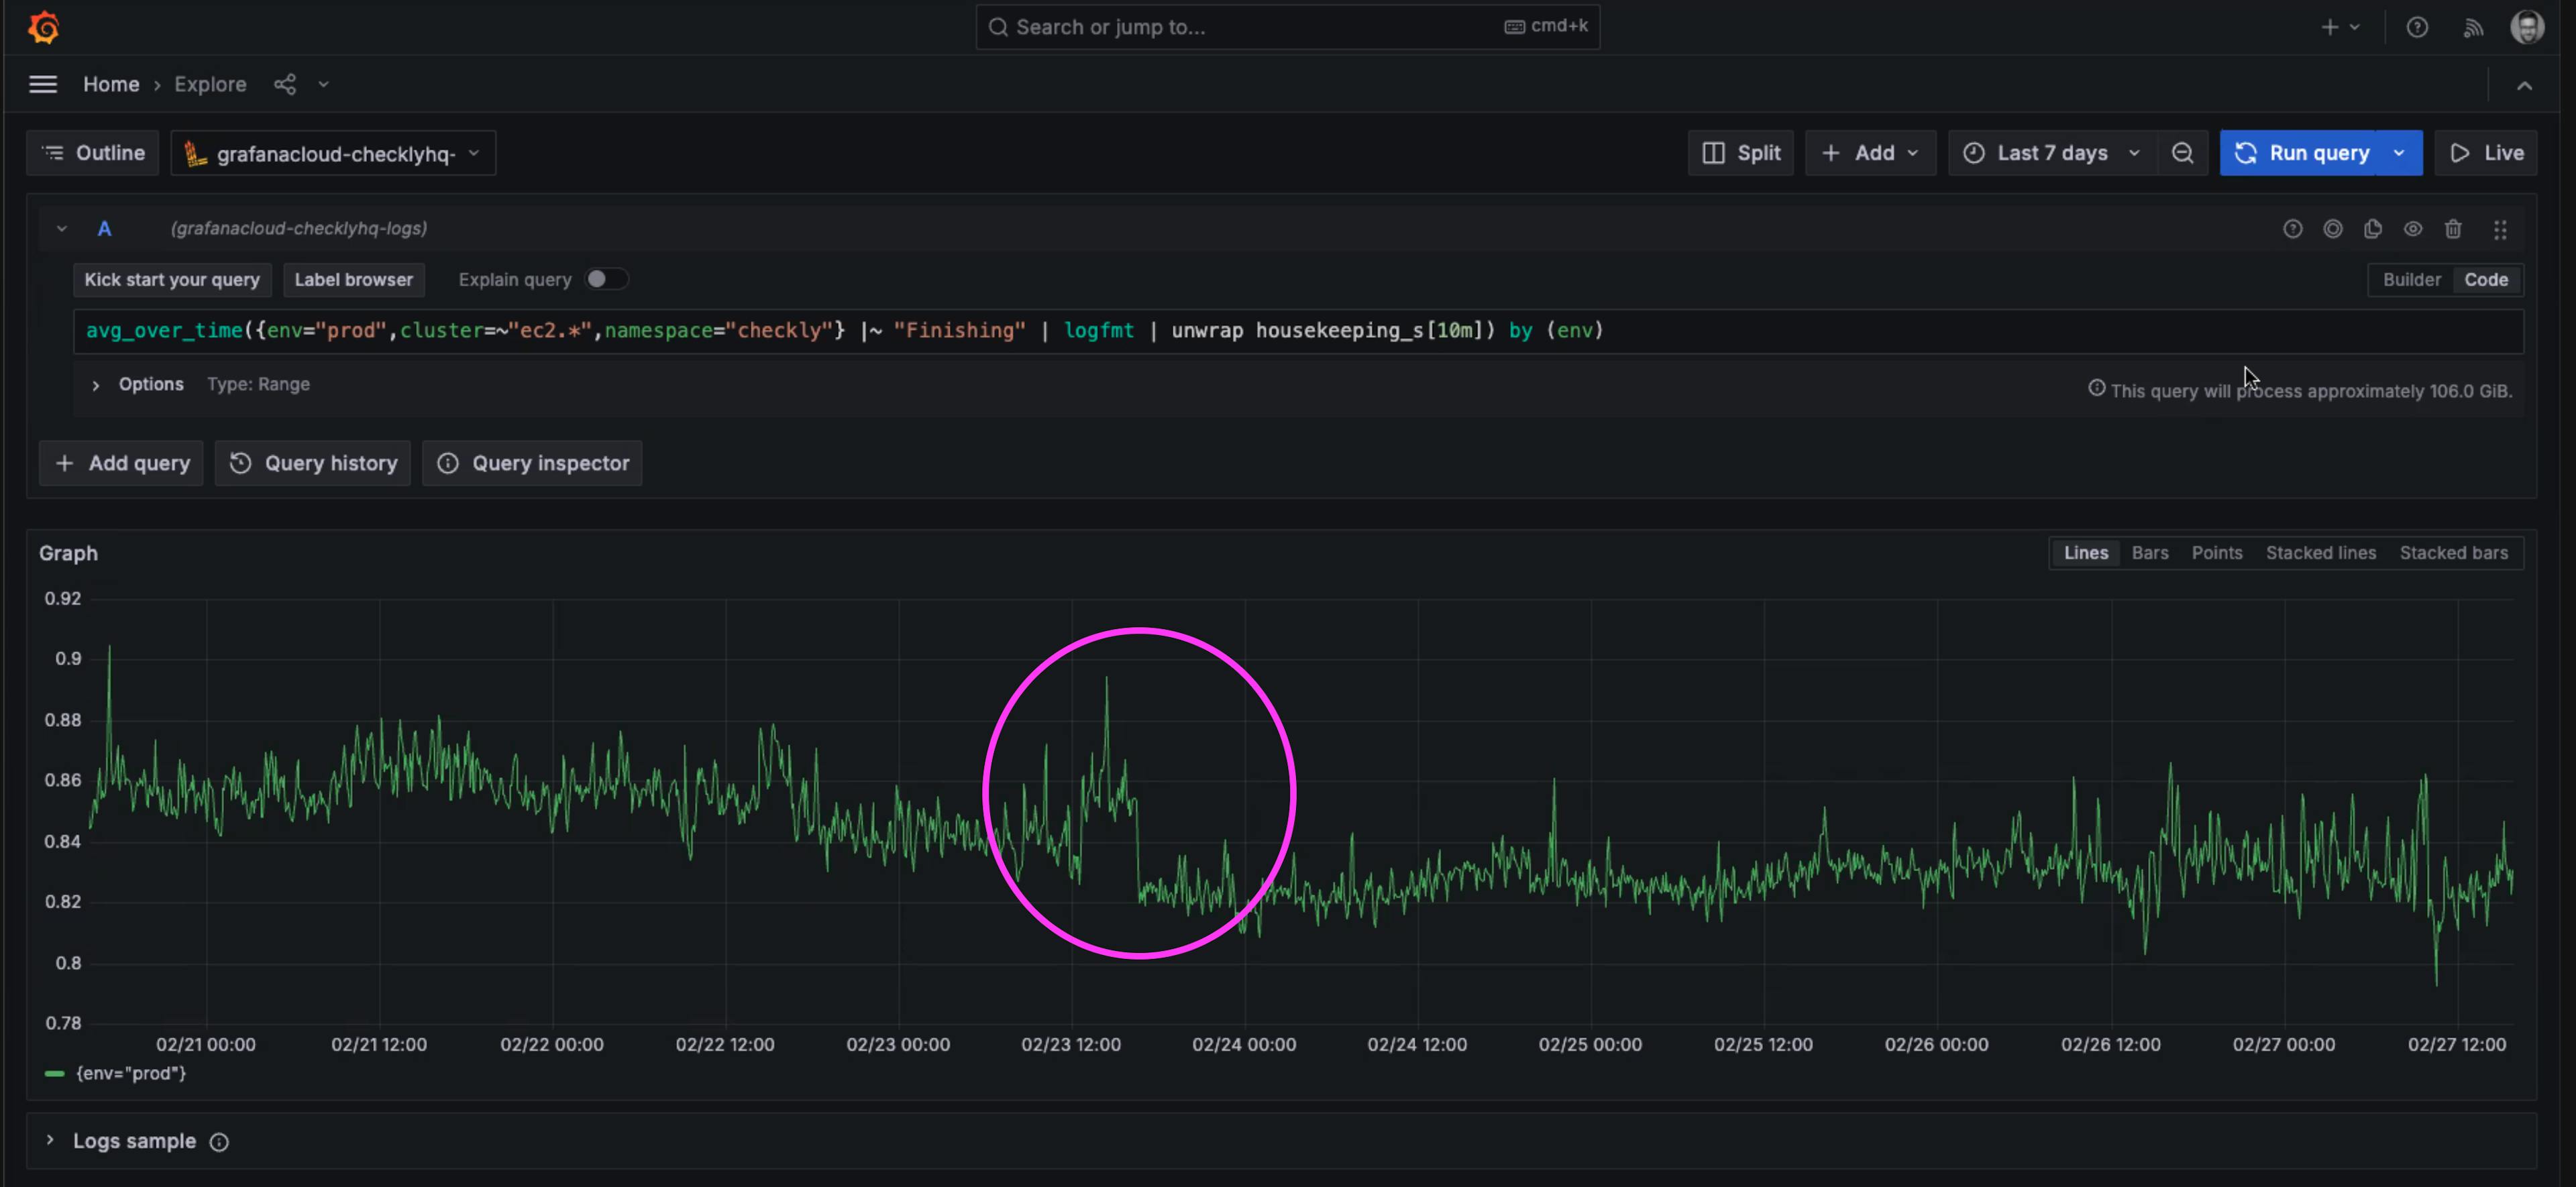Switch query editor to Builder mode

pyautogui.click(x=2410, y=279)
